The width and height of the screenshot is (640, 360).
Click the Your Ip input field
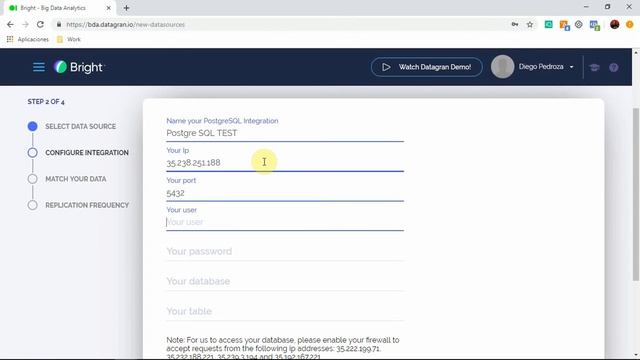[285, 163]
